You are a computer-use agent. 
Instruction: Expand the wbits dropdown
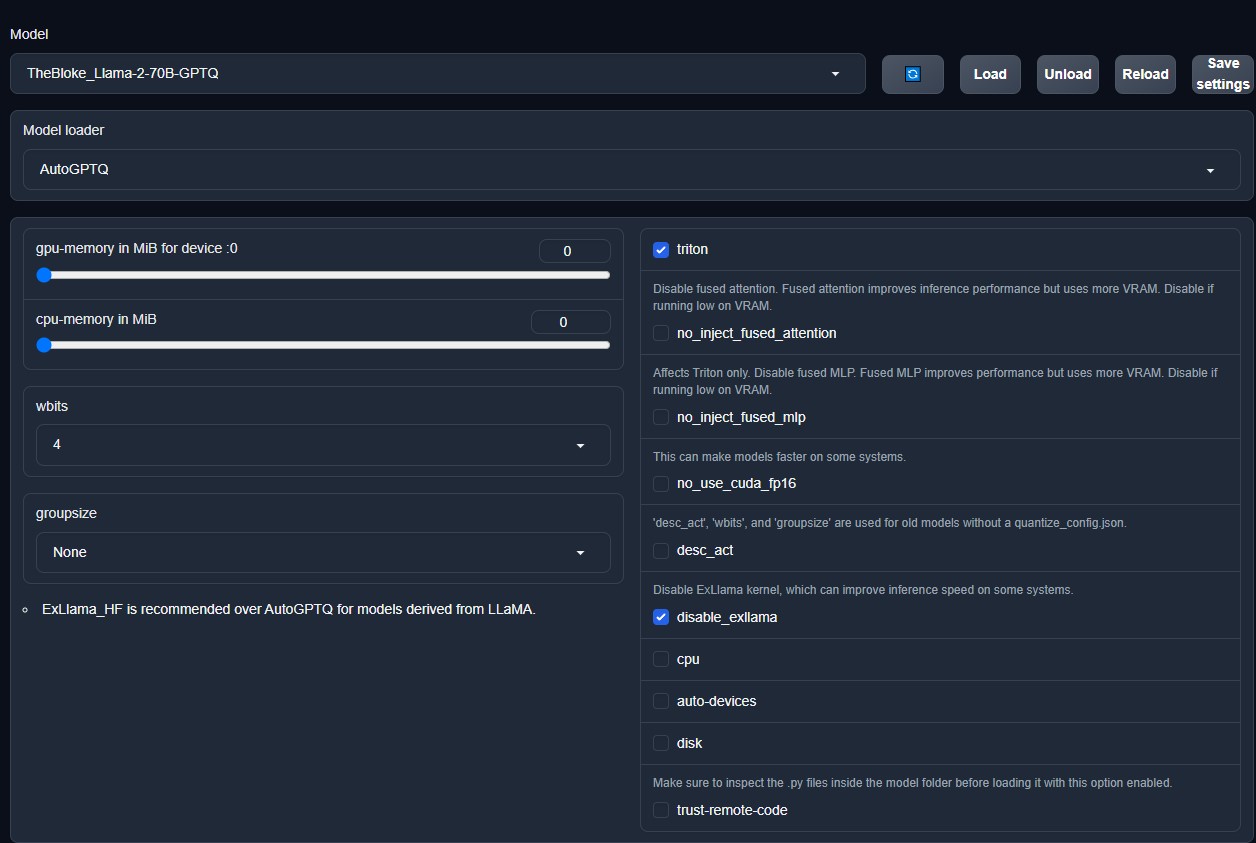[x=323, y=445]
